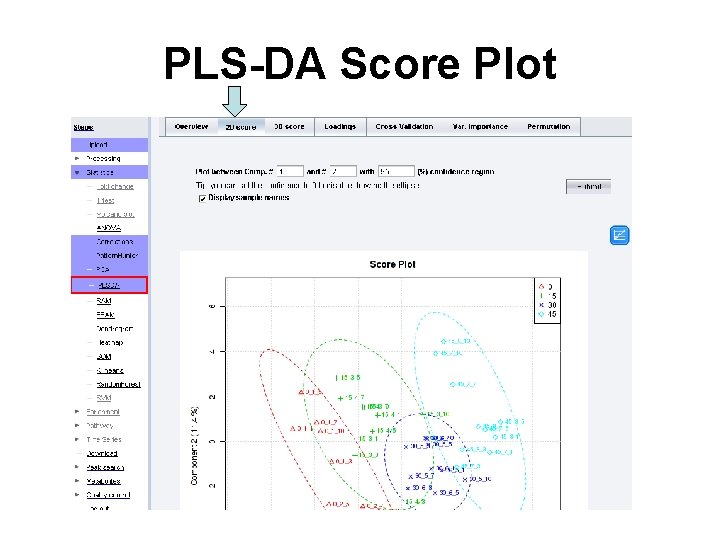Image resolution: width=720 pixels, height=540 pixels.
Task: Go to the Cross Validation tab
Action: point(404,127)
